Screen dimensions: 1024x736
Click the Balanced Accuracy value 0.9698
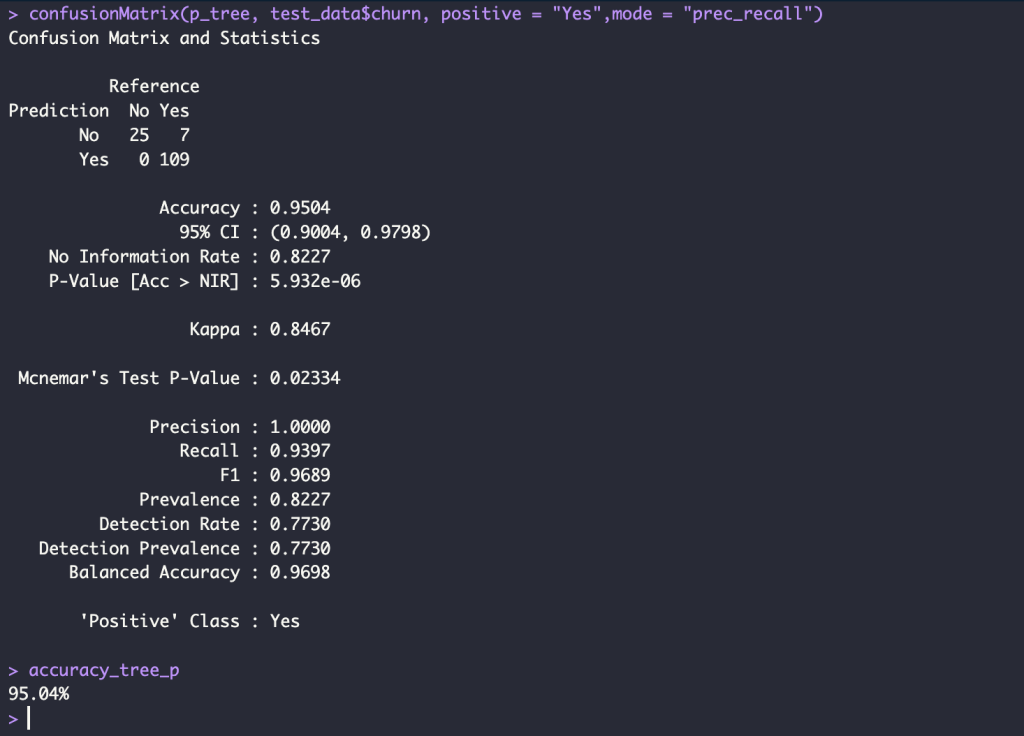300,573
